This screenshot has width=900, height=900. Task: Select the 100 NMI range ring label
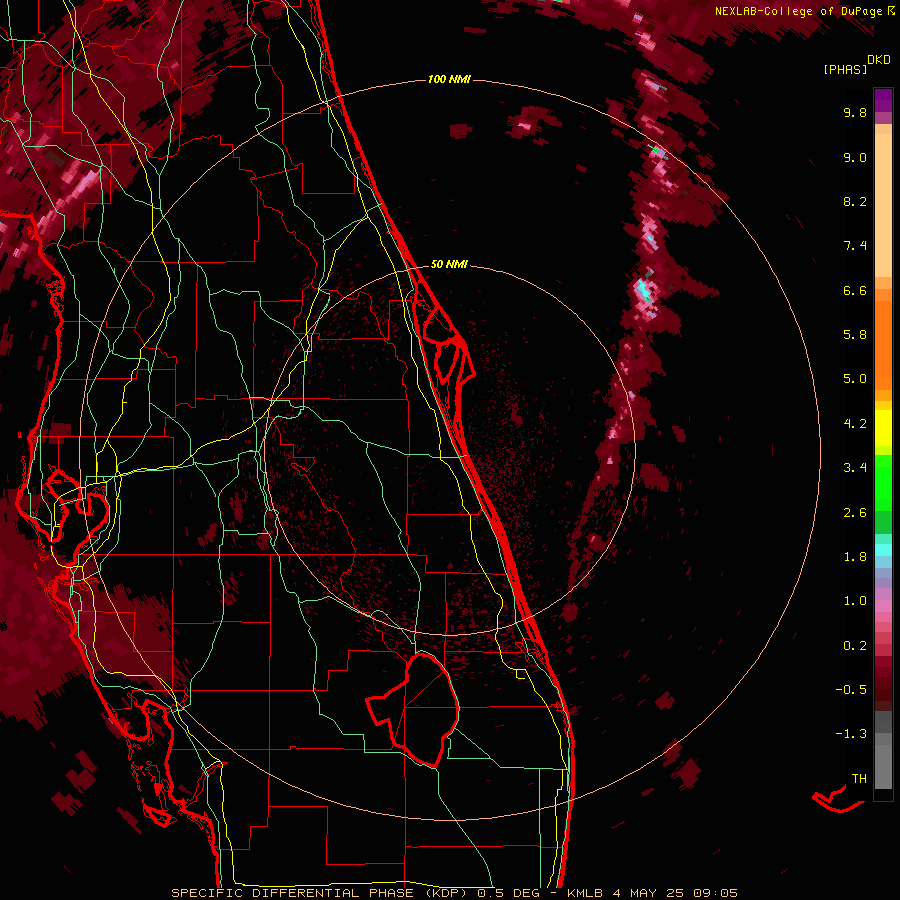pyautogui.click(x=449, y=79)
